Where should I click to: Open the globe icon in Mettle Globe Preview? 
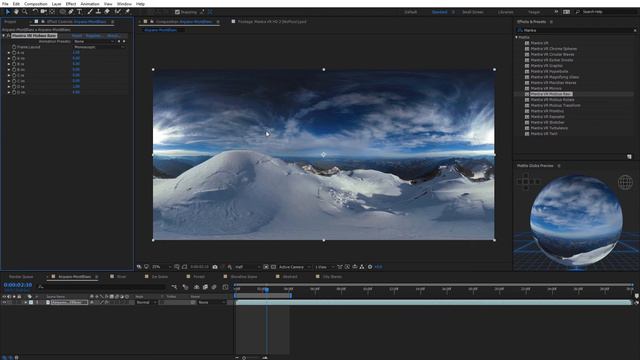[x=625, y=182]
